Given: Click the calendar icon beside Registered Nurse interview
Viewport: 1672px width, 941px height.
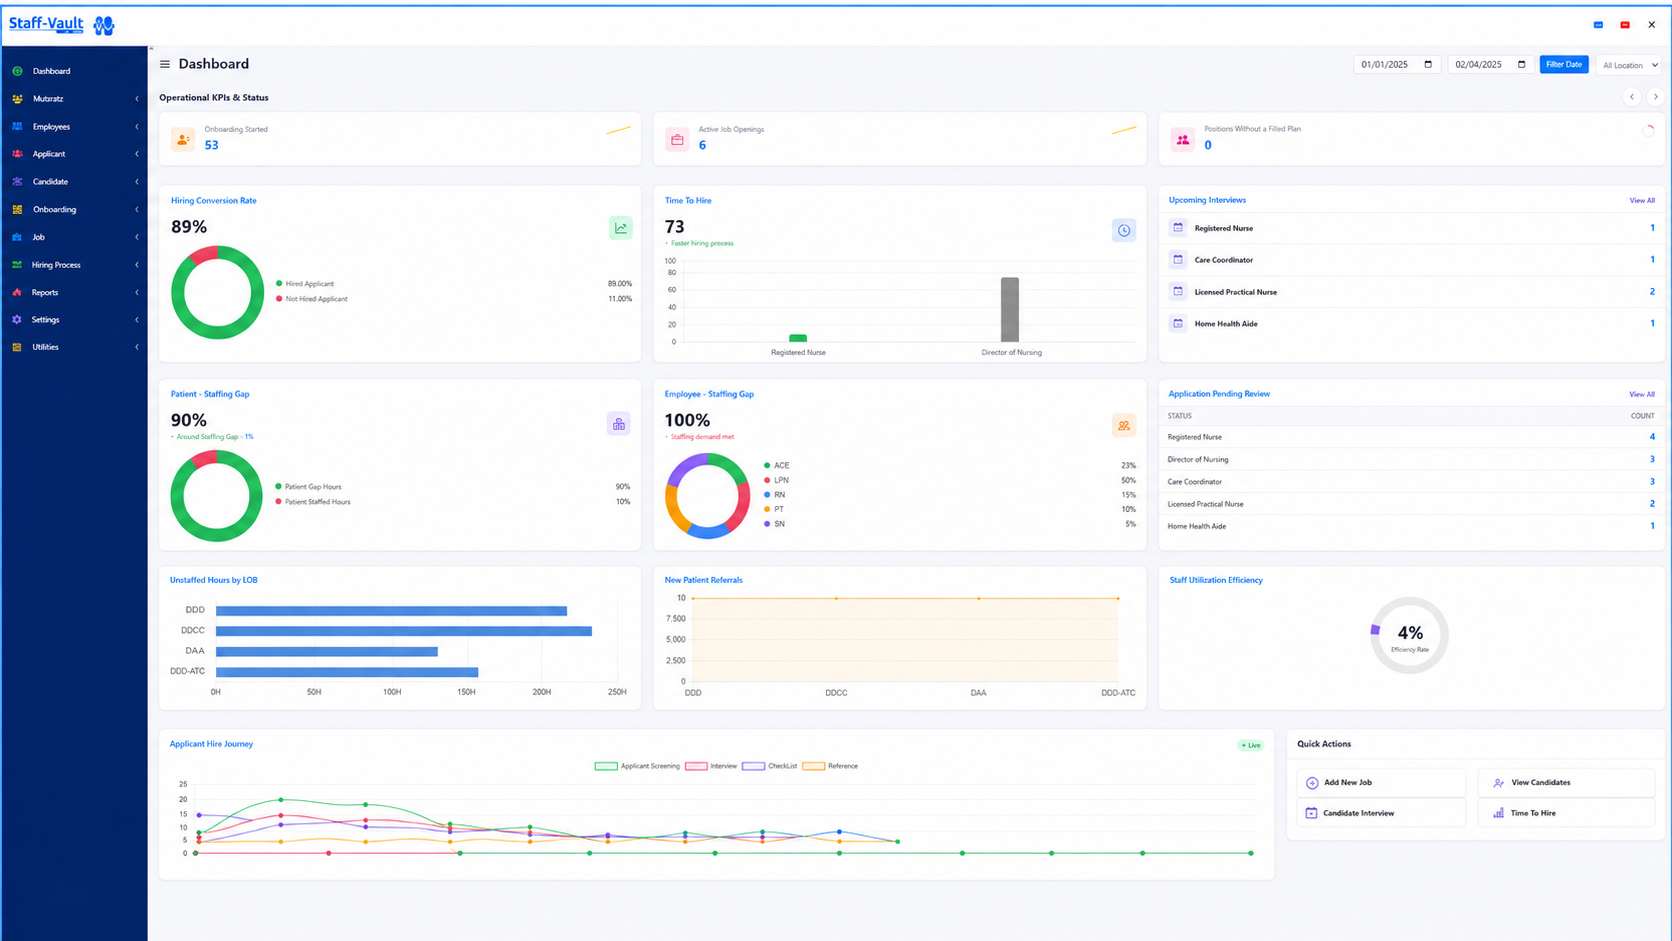Looking at the screenshot, I should tap(1178, 228).
